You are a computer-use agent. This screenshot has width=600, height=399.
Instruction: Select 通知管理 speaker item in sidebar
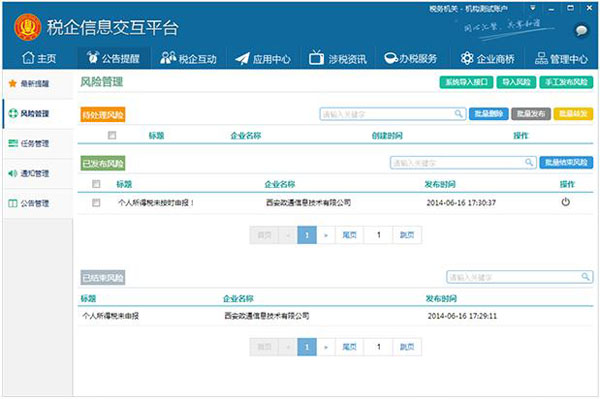(37, 173)
